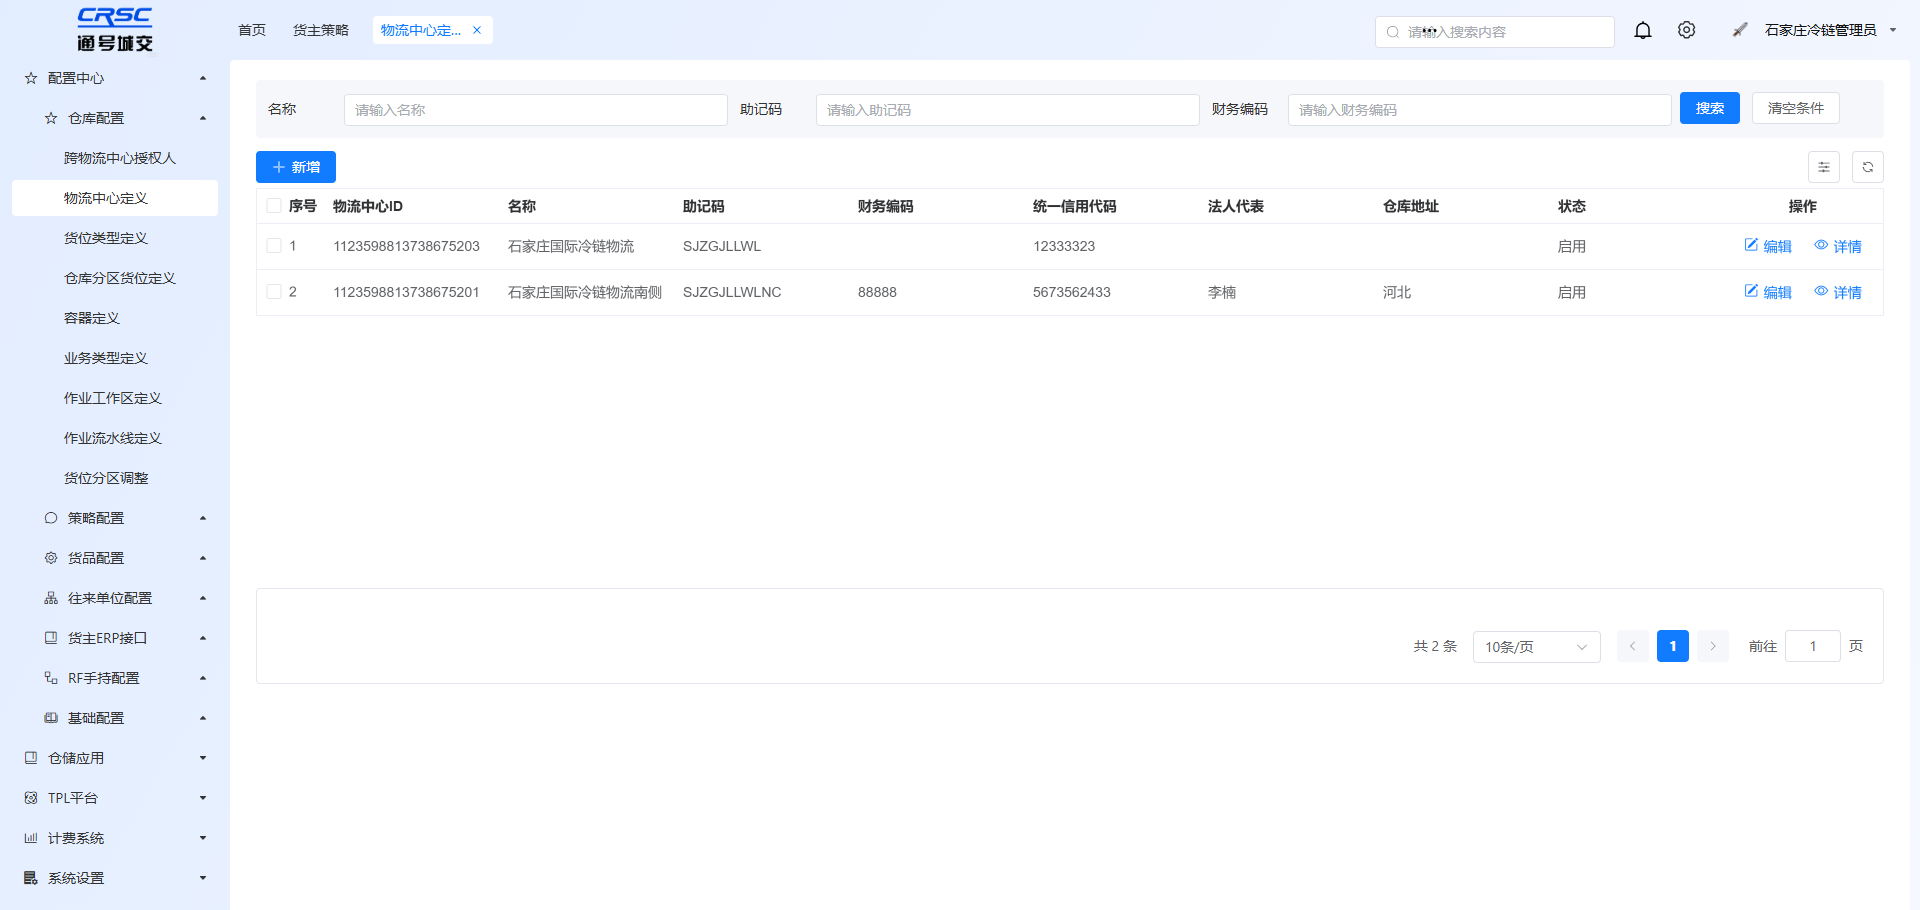The width and height of the screenshot is (1920, 910).
Task: Close the 物流中心定... tab
Action: (x=477, y=30)
